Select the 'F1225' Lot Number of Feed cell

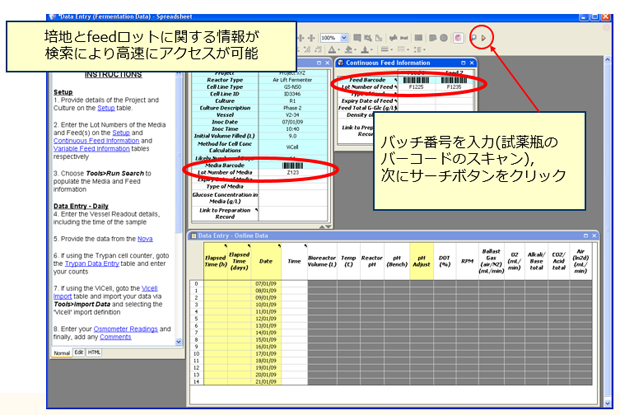click(x=416, y=87)
